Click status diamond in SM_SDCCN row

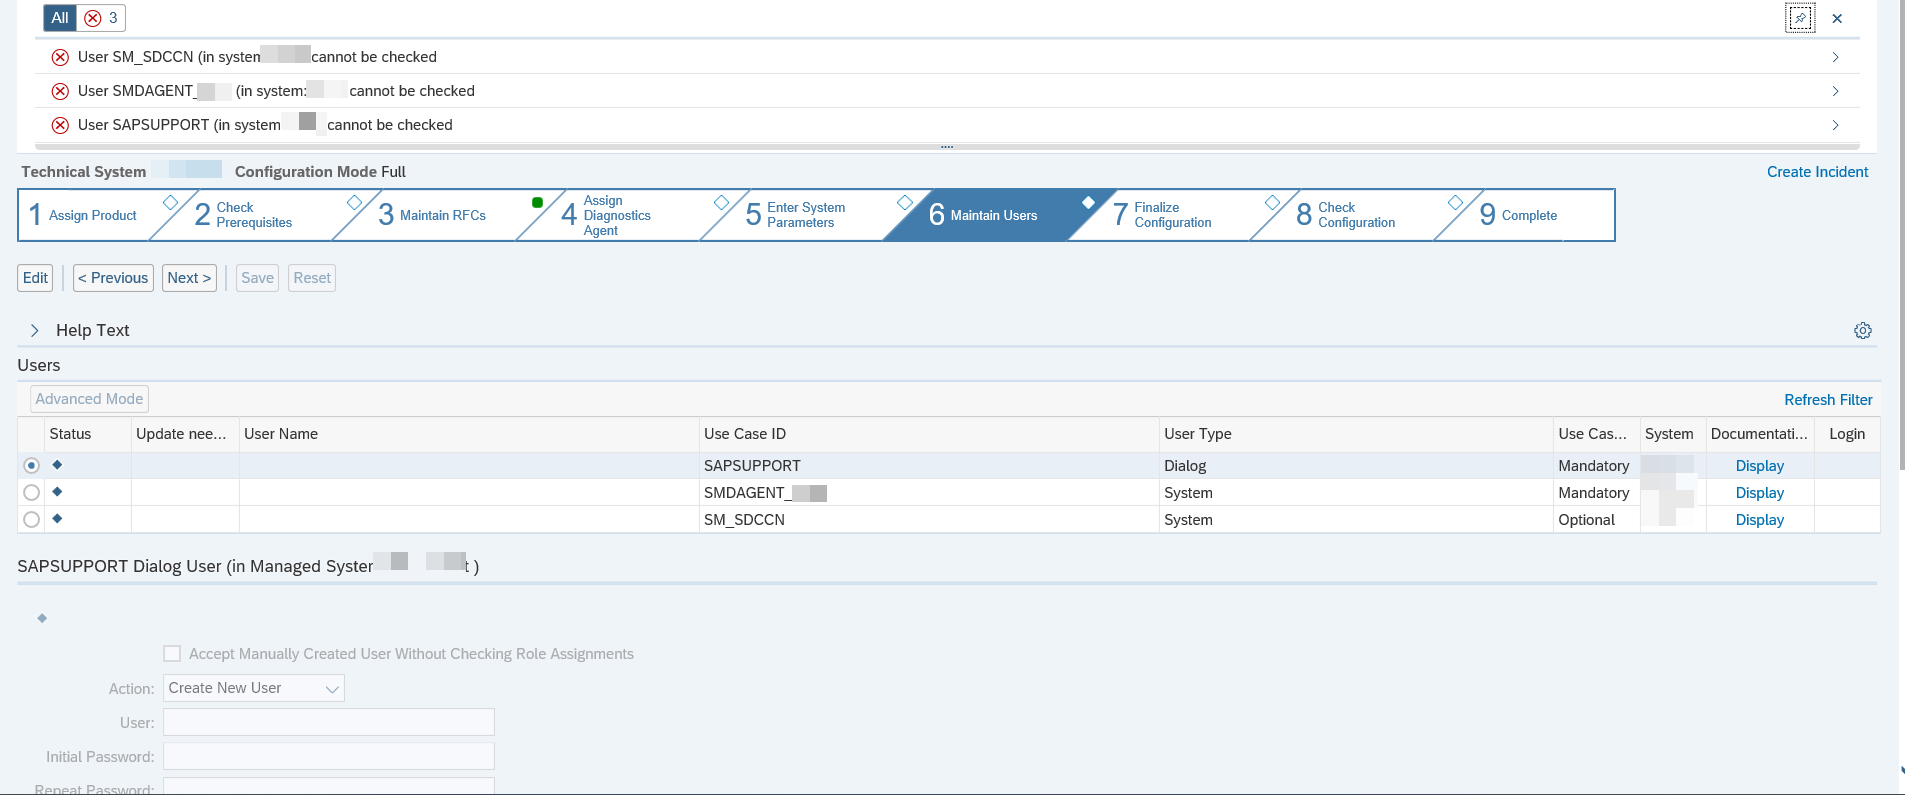[57, 519]
